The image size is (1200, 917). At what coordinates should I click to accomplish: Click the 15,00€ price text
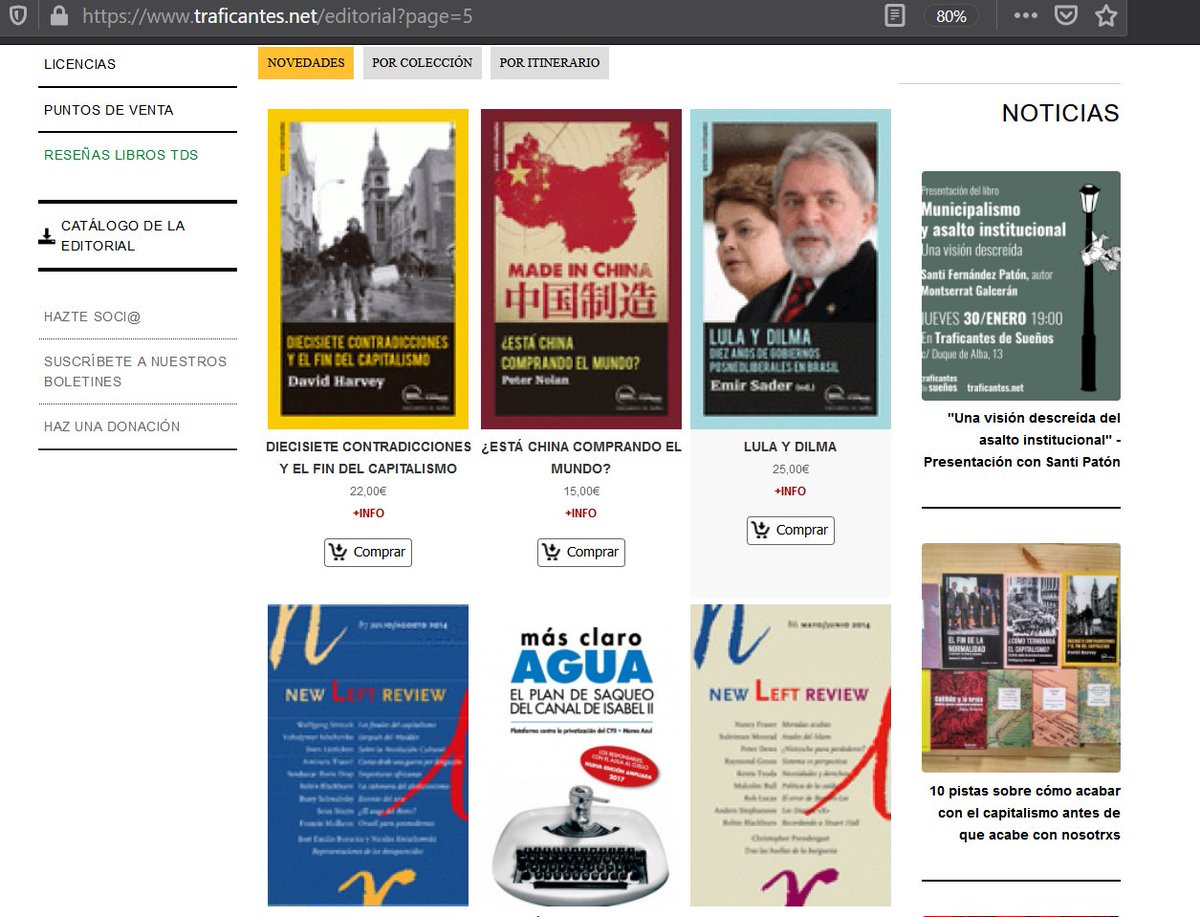tap(581, 491)
